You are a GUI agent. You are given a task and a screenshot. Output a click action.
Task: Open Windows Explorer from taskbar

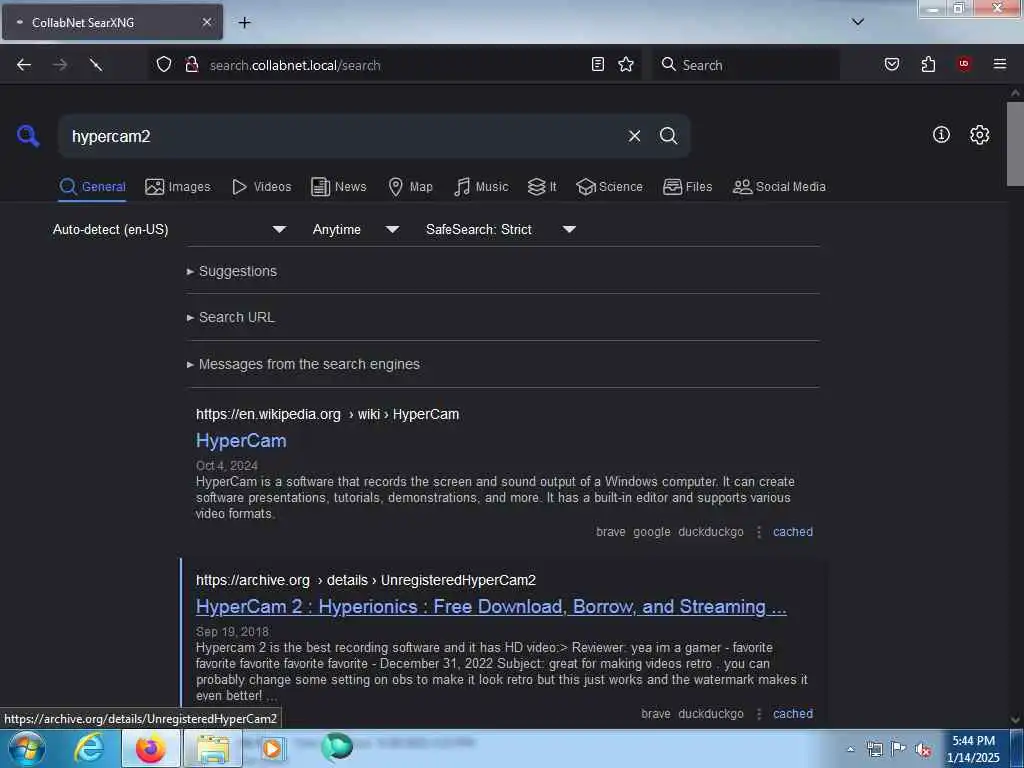tap(213, 748)
